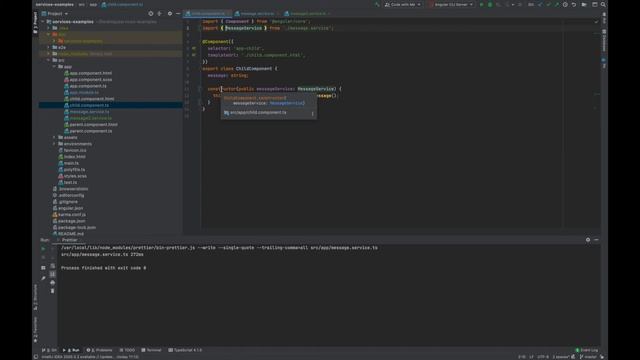Click the build hammer icon
The image size is (640, 360).
377,4
